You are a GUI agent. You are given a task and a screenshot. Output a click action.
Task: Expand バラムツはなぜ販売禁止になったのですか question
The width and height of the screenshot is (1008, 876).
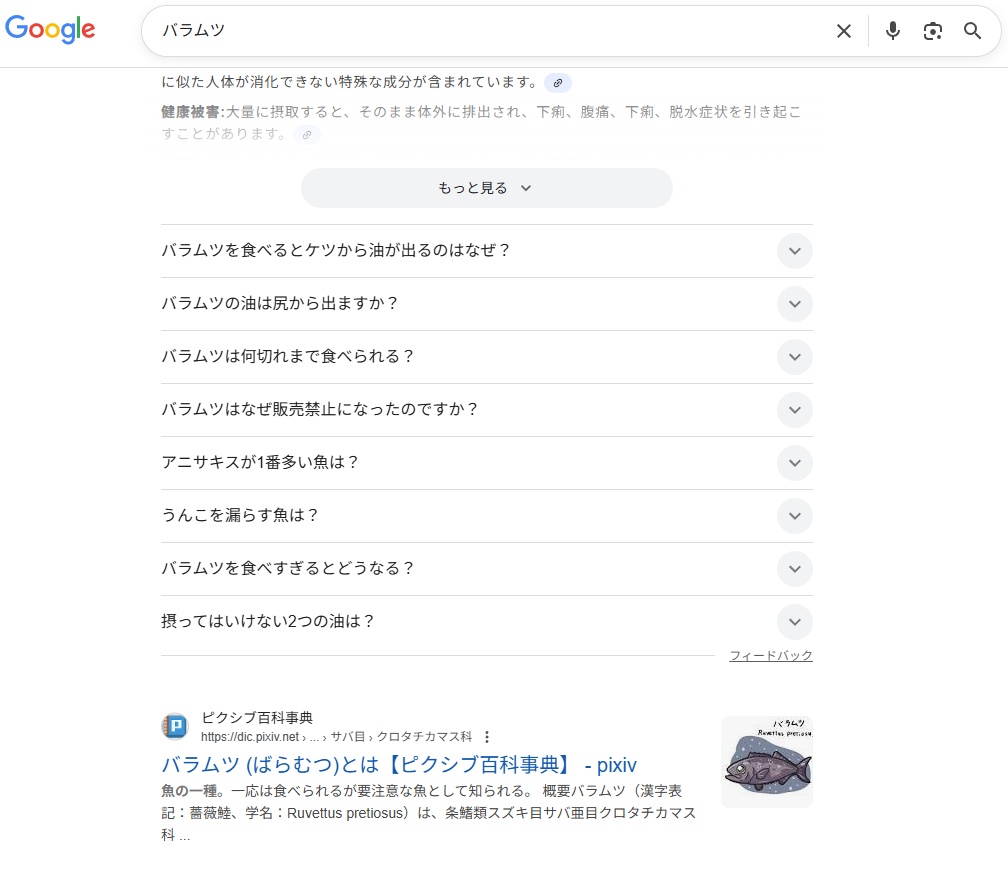click(794, 410)
